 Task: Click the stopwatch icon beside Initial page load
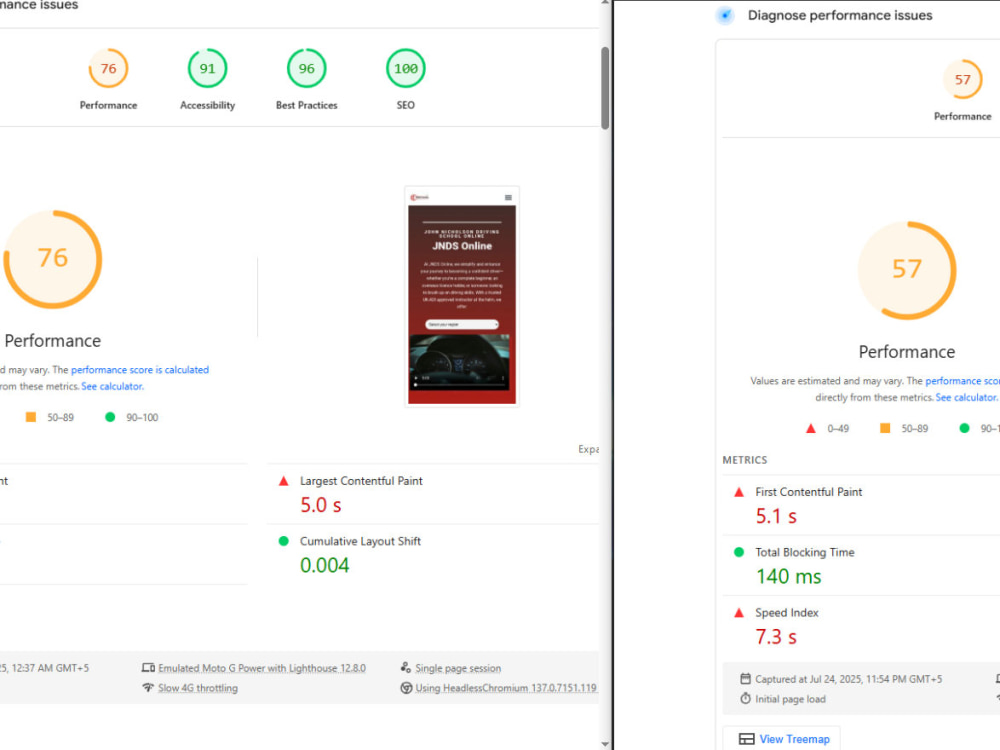click(745, 698)
